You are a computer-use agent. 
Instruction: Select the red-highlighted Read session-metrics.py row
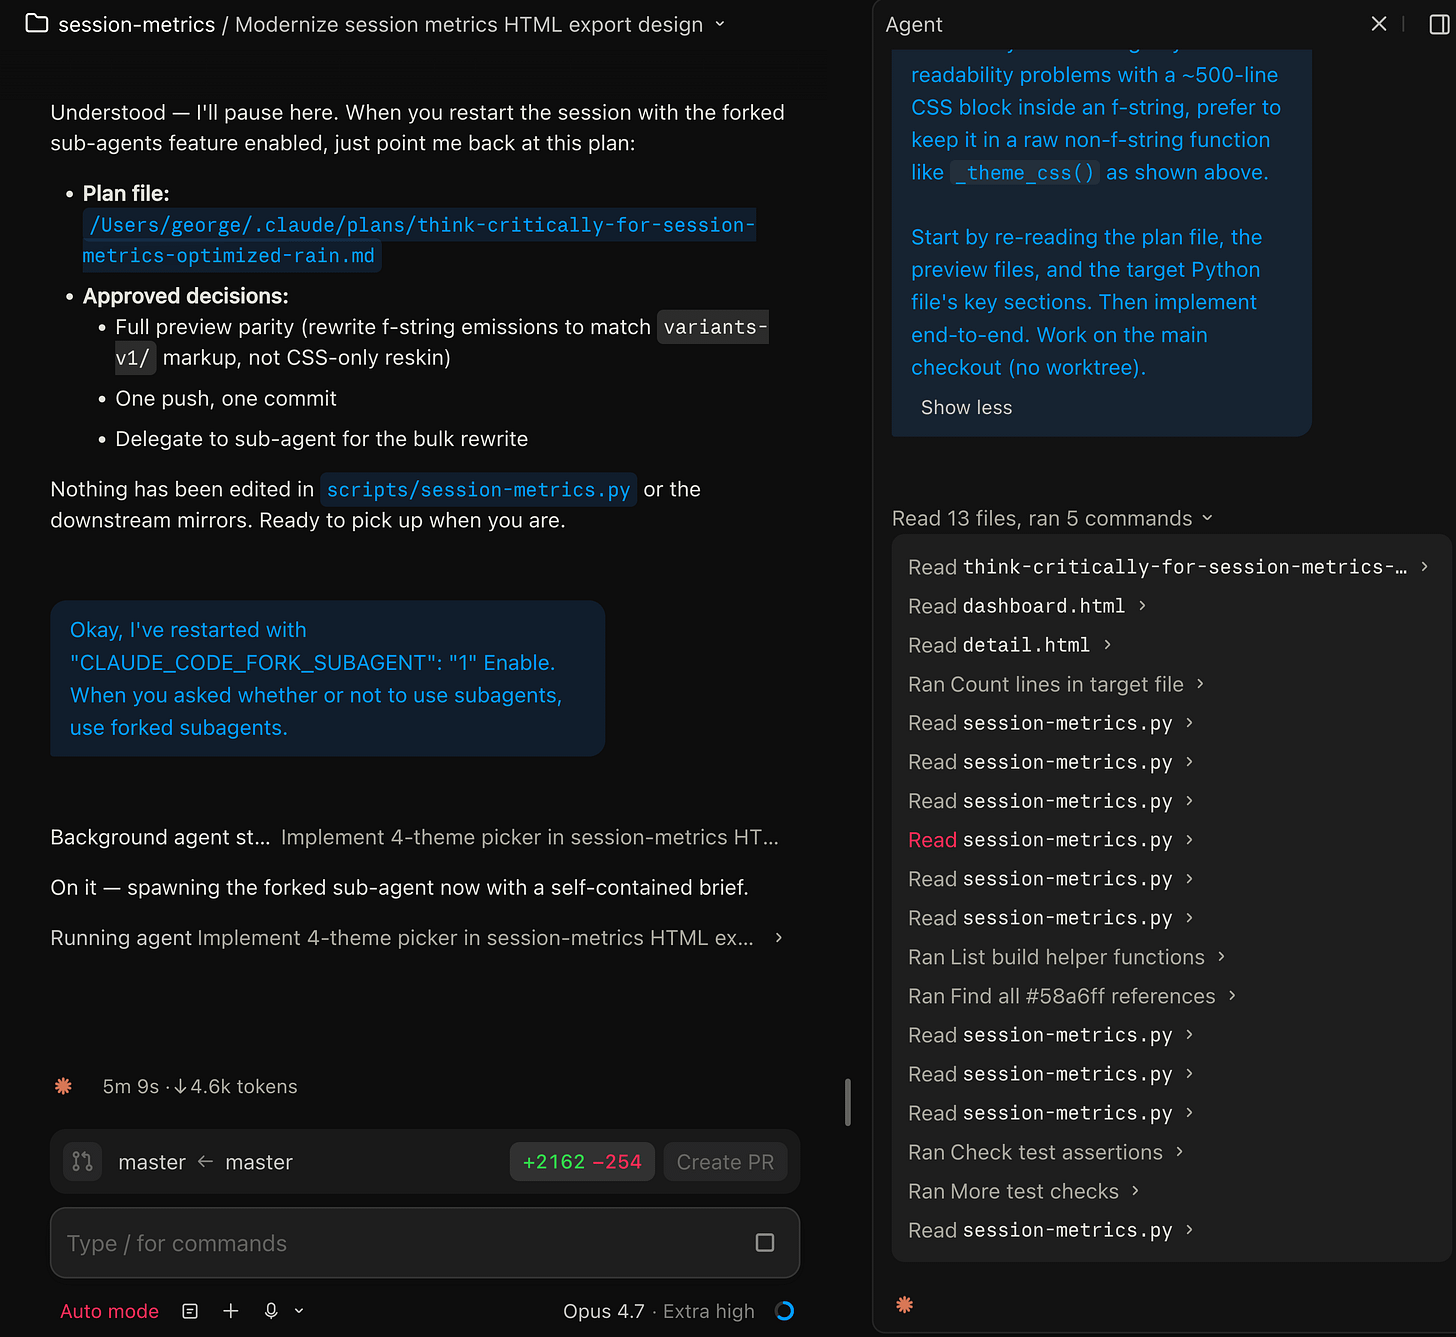point(1051,840)
